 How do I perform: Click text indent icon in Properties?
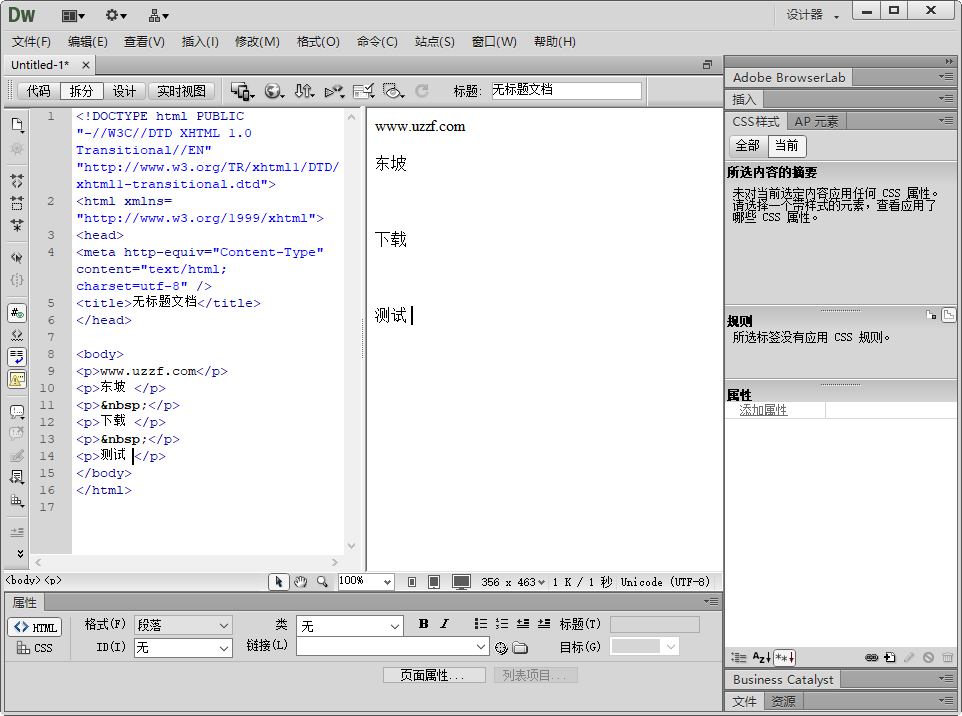pyautogui.click(x=544, y=624)
